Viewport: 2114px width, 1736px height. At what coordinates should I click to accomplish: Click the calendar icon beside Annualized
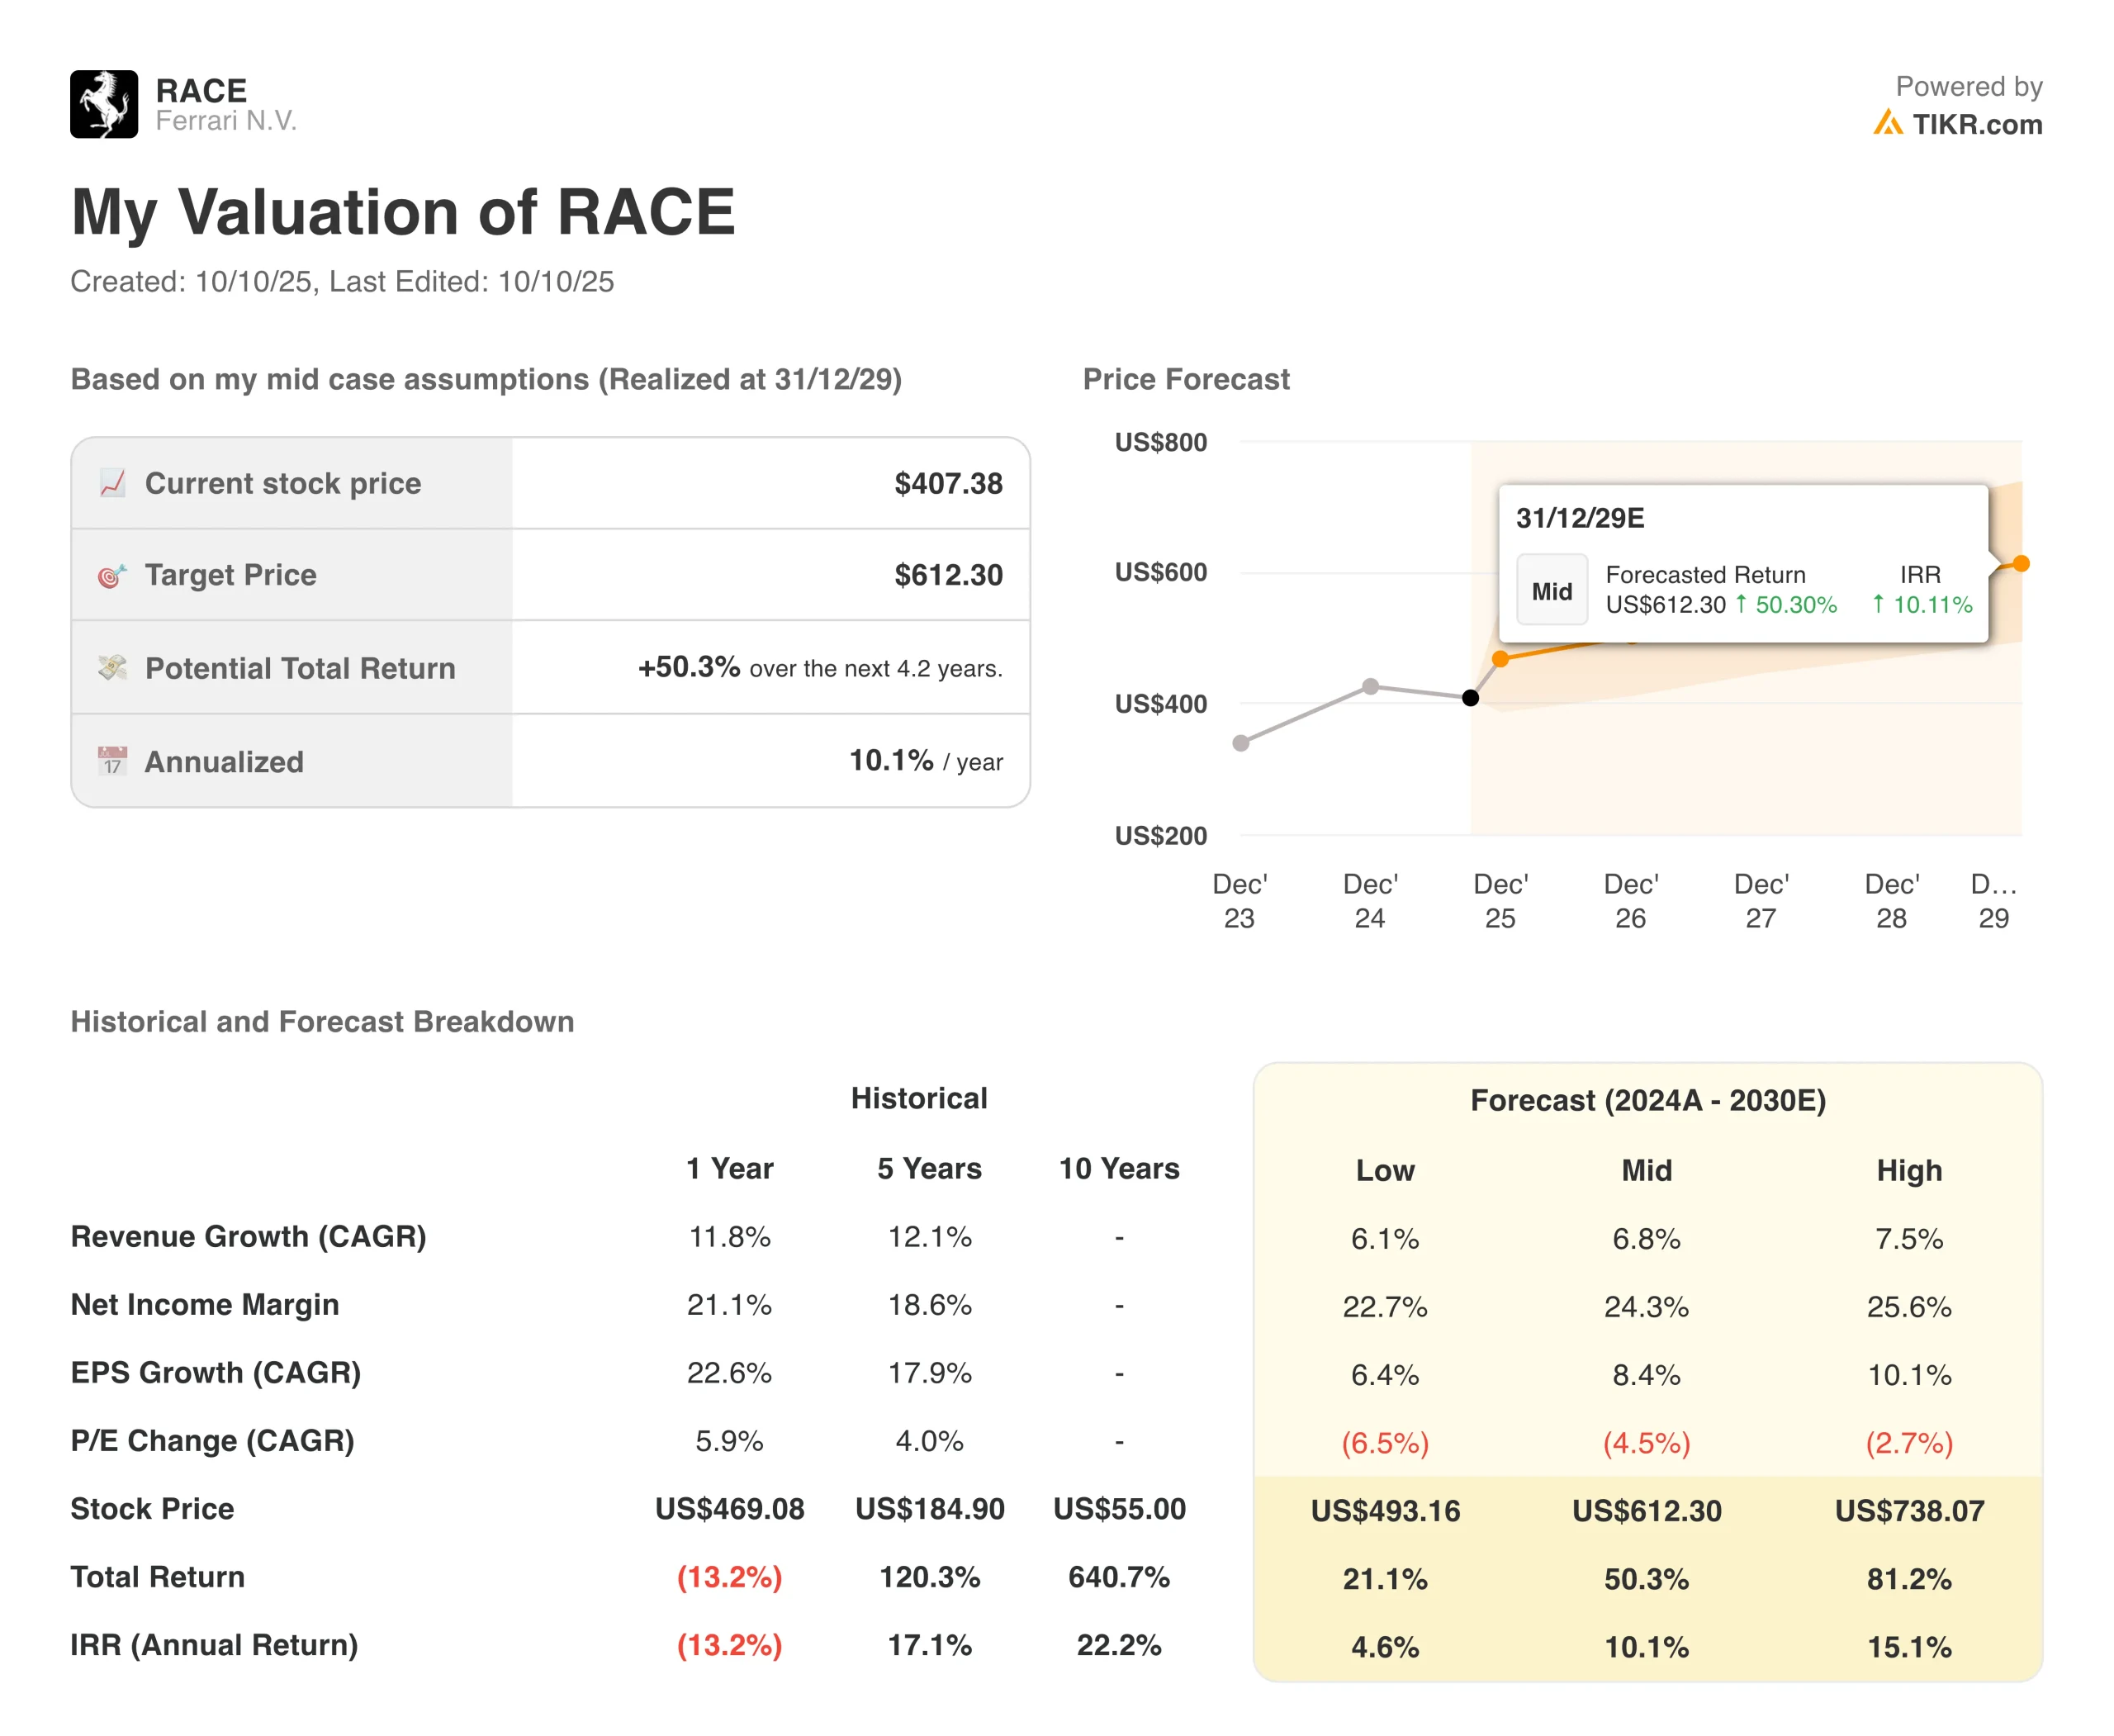tap(112, 761)
